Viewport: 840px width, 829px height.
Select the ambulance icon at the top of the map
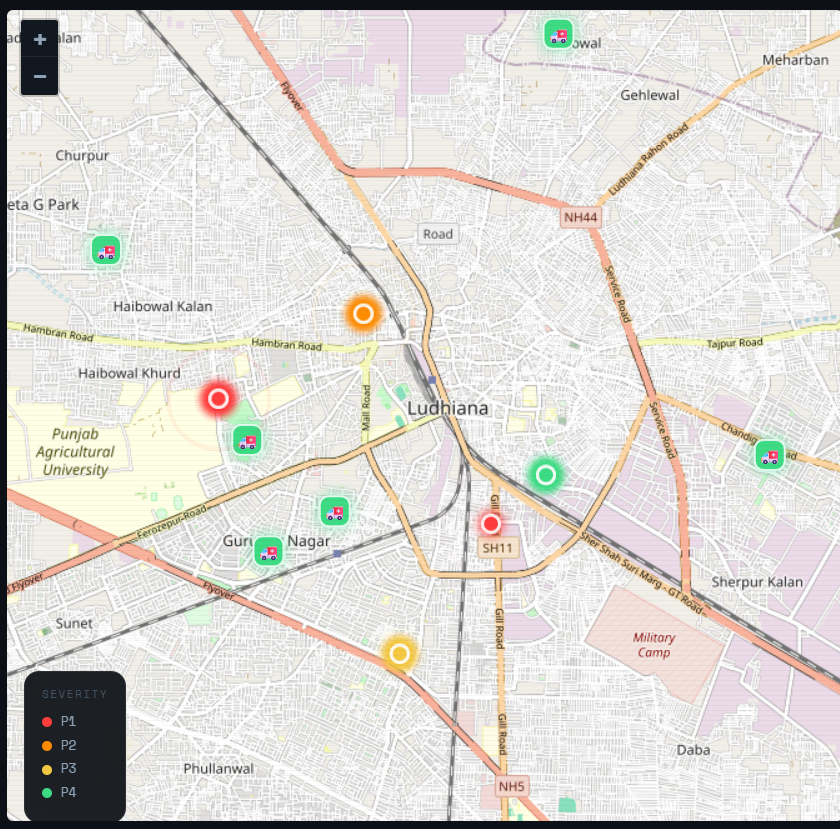click(558, 34)
